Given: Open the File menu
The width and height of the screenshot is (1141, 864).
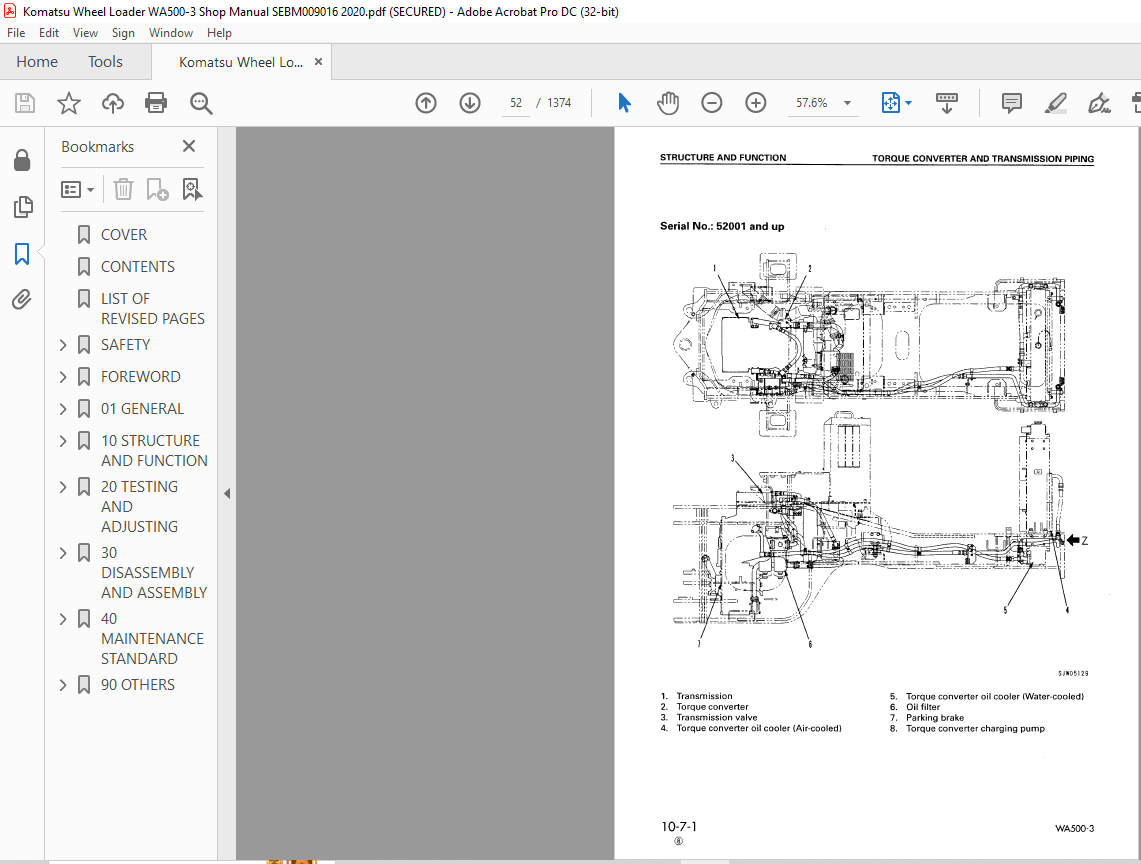Looking at the screenshot, I should [16, 33].
